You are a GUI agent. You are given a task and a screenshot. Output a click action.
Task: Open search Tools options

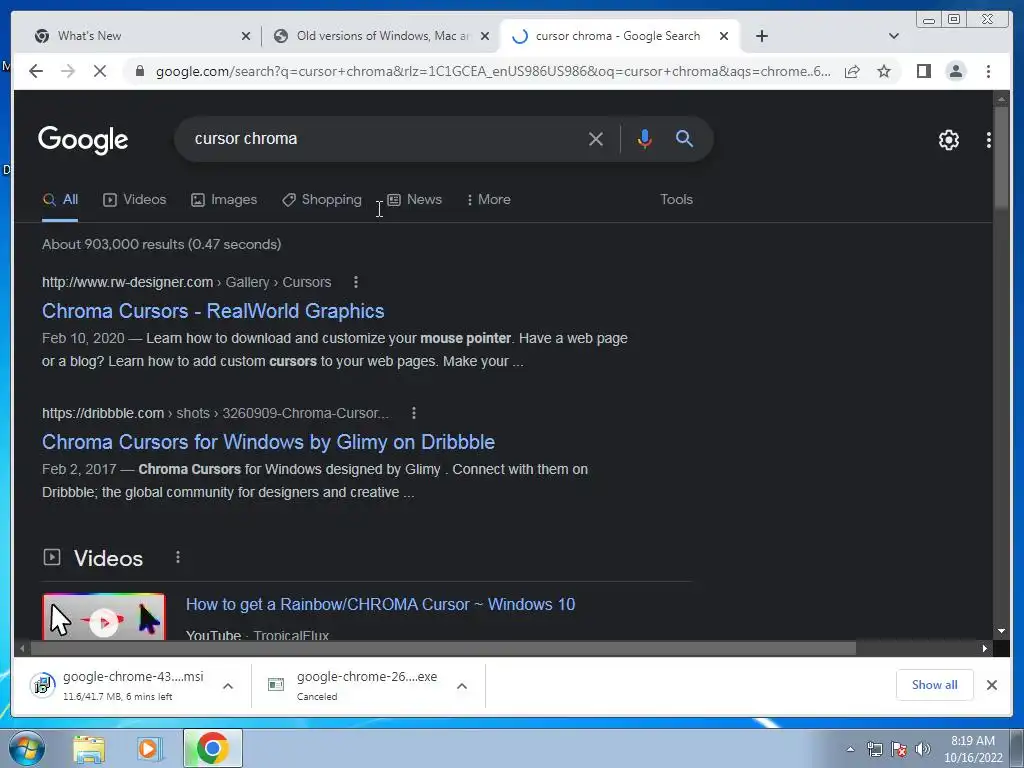(676, 200)
